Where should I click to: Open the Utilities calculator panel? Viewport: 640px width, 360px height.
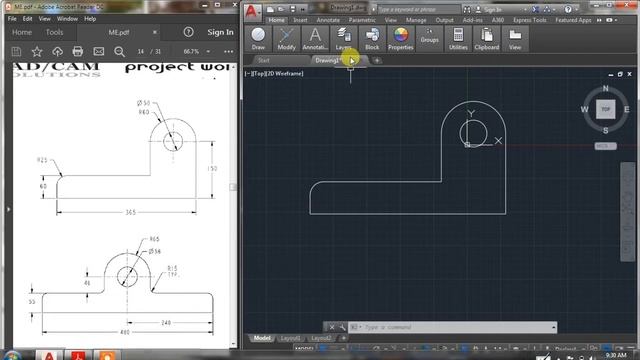pos(458,39)
